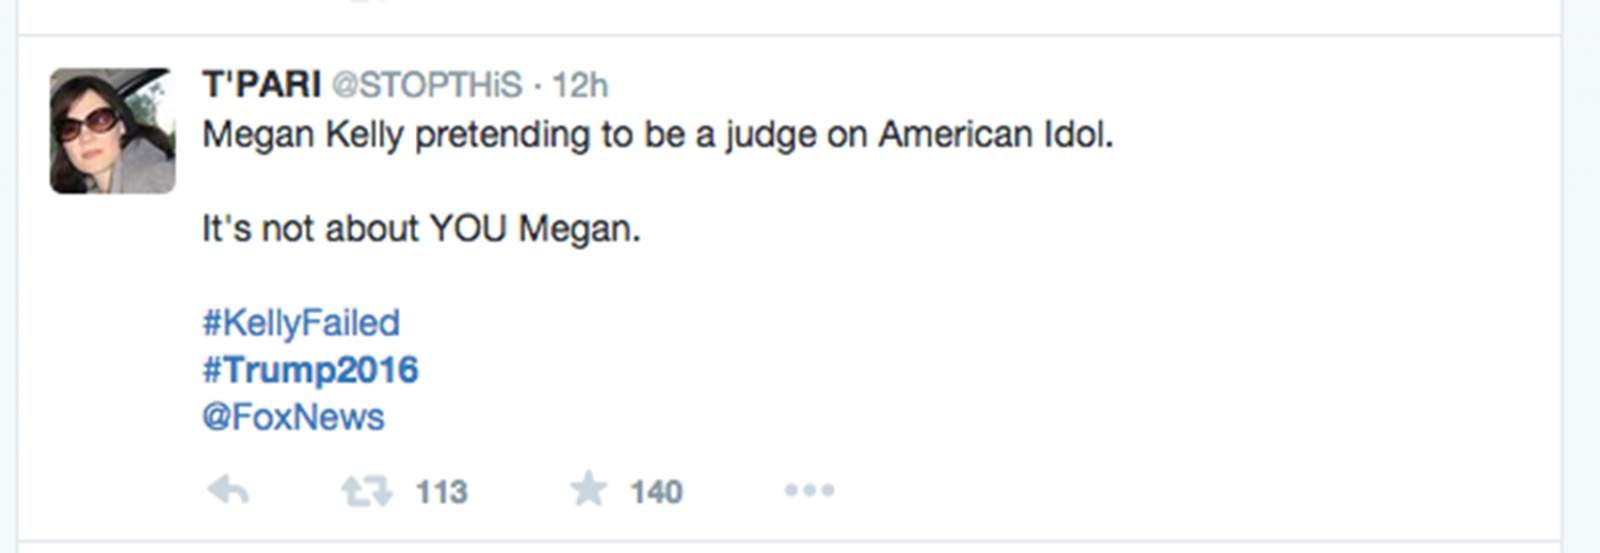This screenshot has width=1600, height=553.
Task: Favorite the tweet with the star icon
Action: pos(589,490)
